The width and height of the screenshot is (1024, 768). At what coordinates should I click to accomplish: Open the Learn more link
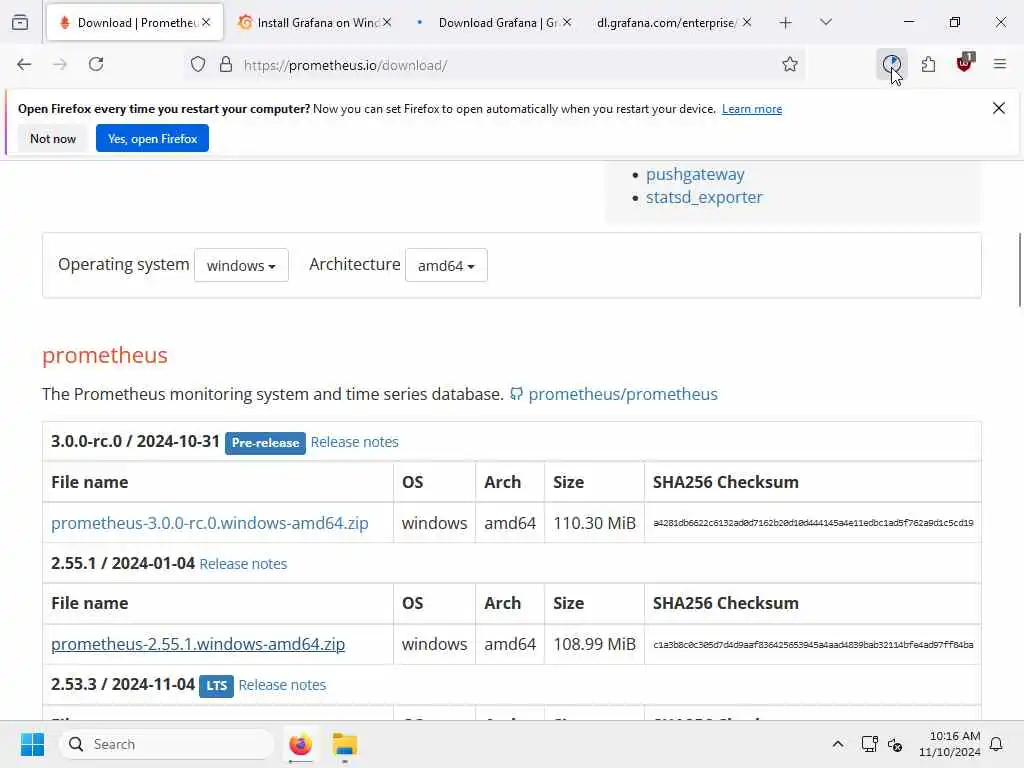(x=752, y=109)
